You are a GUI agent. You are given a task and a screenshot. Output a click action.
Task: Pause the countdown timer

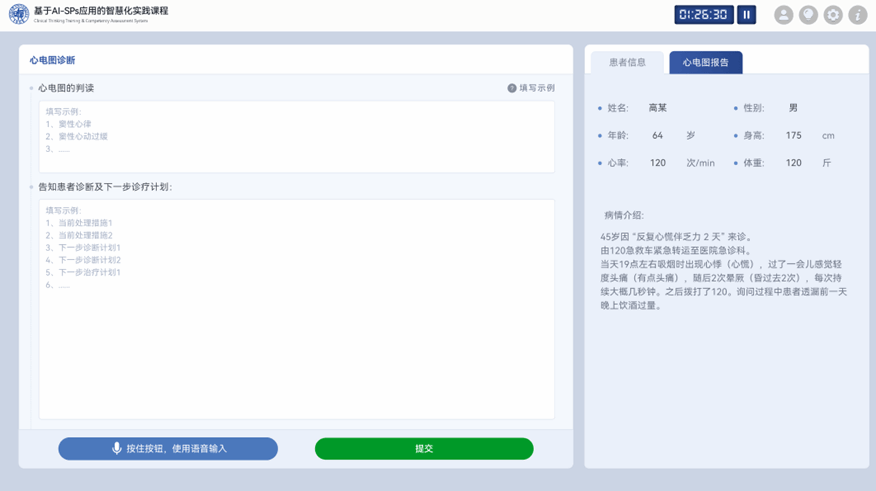[x=746, y=15]
